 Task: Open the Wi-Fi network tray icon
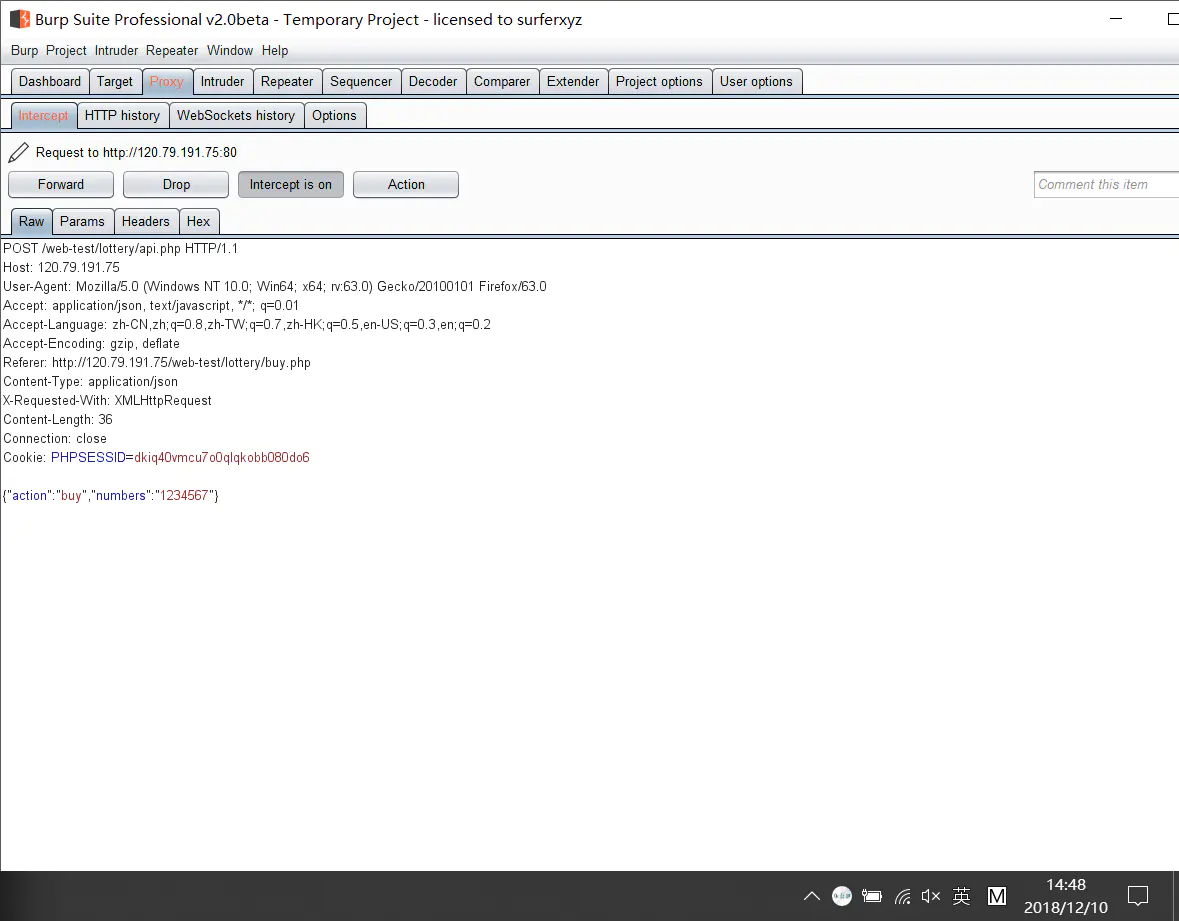click(x=902, y=895)
